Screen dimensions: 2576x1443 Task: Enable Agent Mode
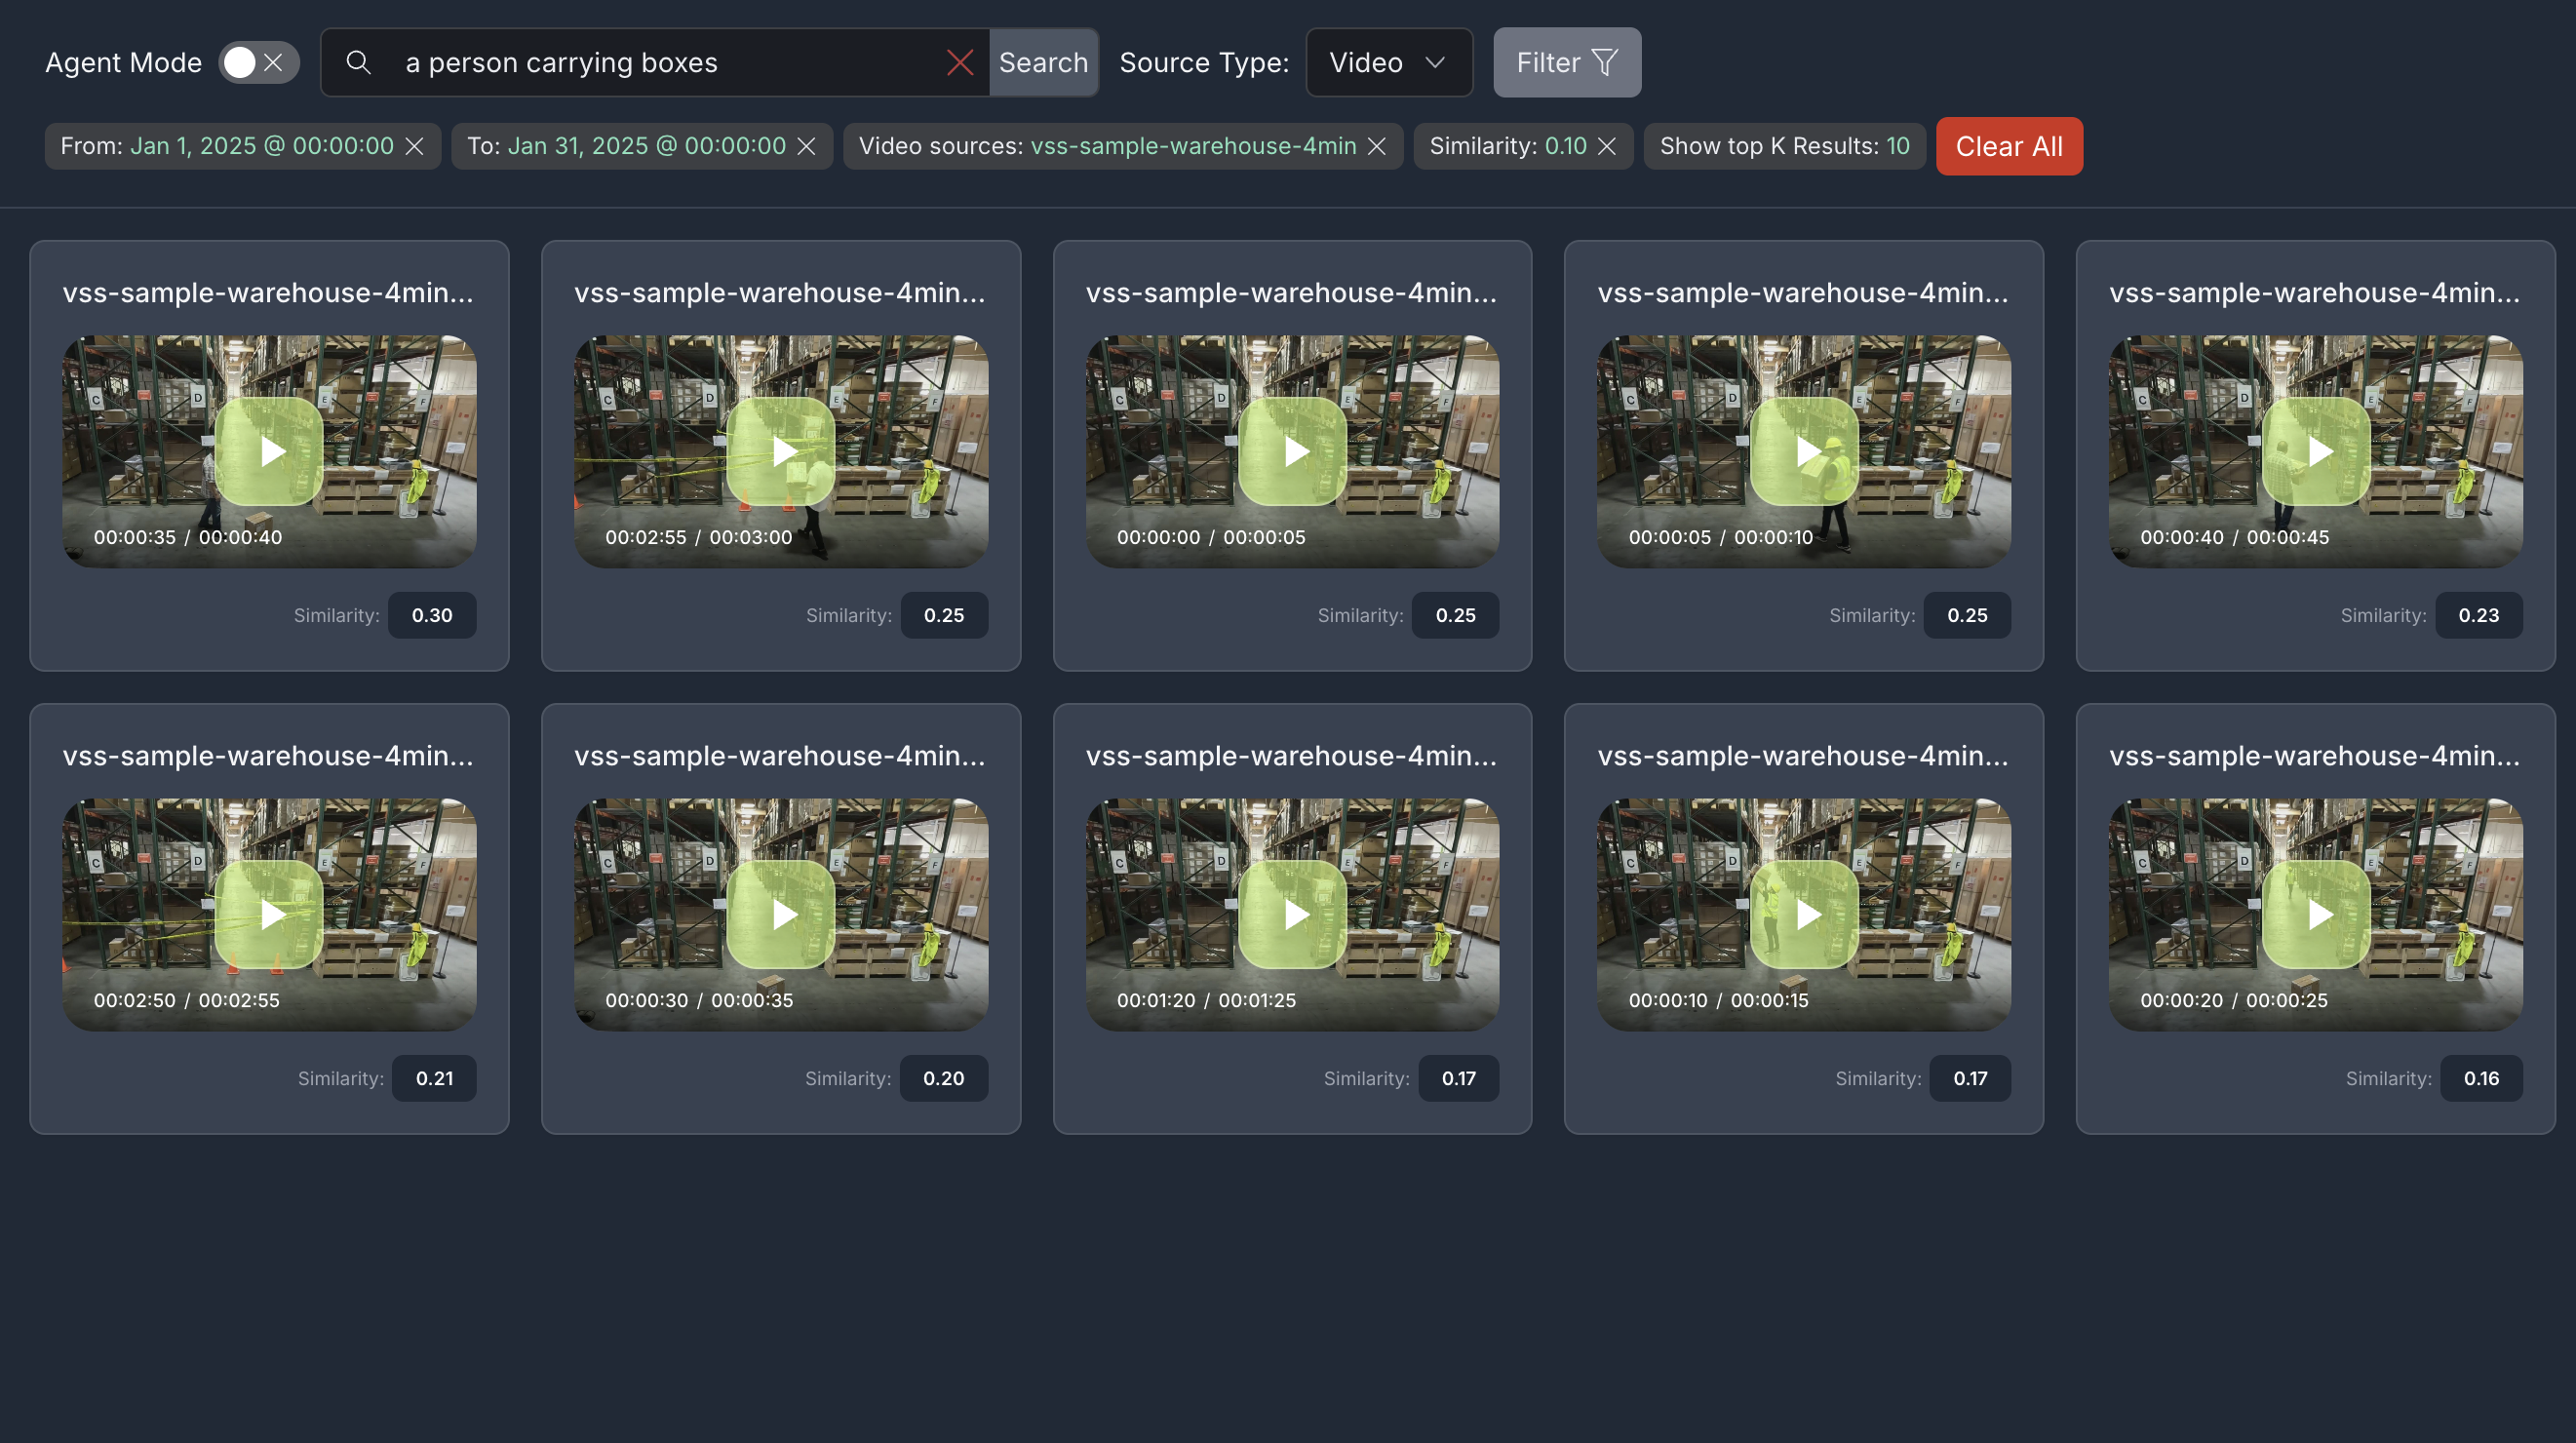tap(240, 62)
